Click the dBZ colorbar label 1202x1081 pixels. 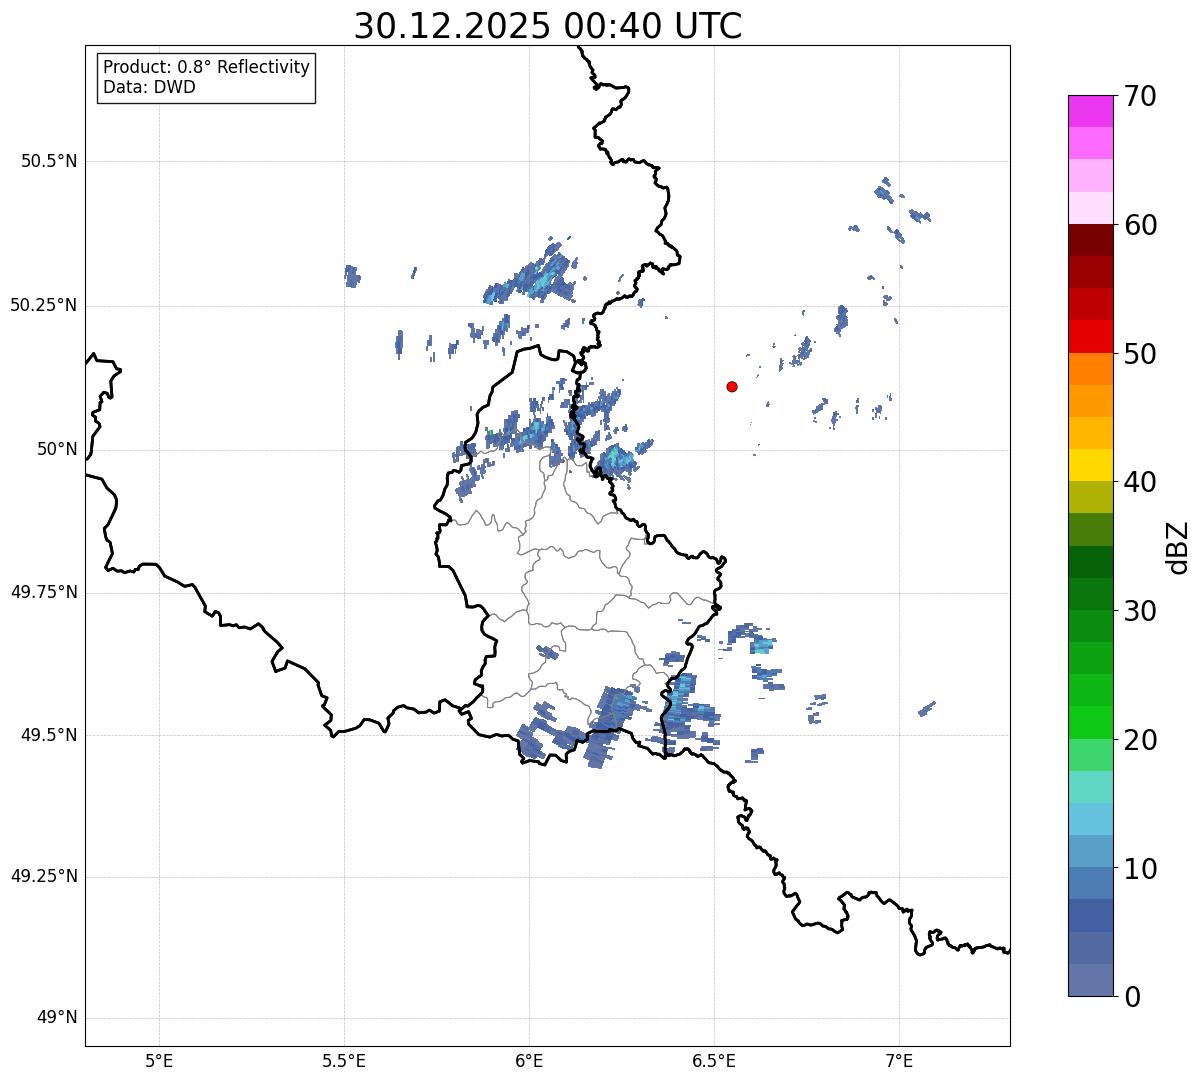point(1178,547)
